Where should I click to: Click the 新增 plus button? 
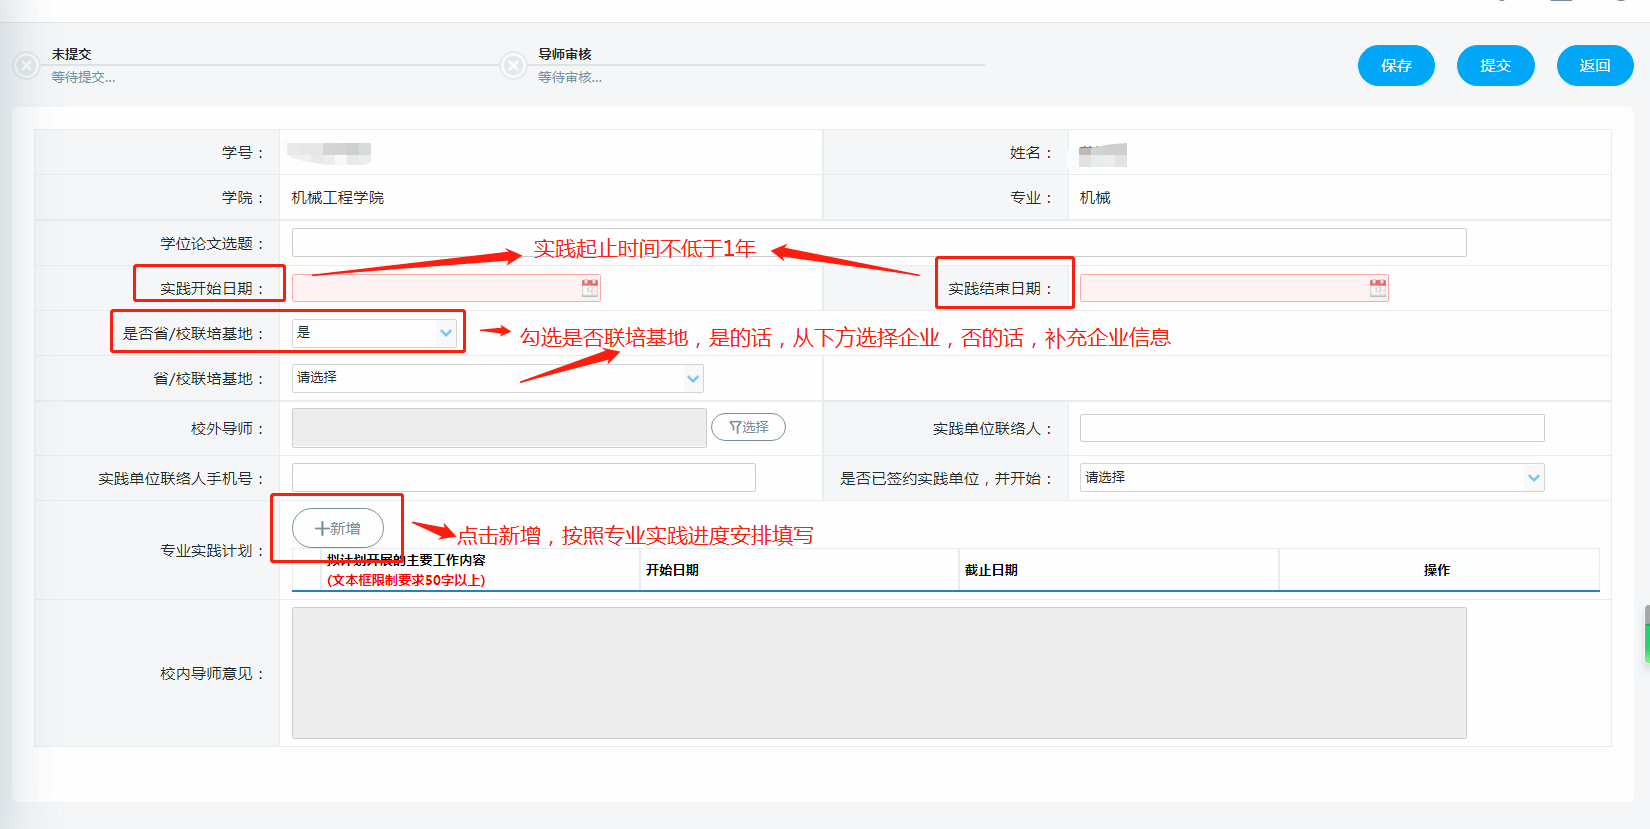pyautogui.click(x=338, y=528)
